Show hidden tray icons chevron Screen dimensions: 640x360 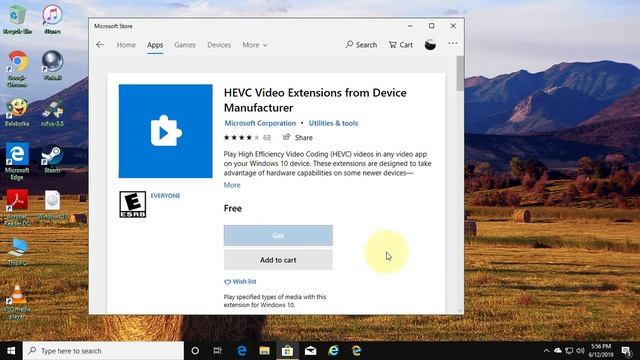point(546,351)
